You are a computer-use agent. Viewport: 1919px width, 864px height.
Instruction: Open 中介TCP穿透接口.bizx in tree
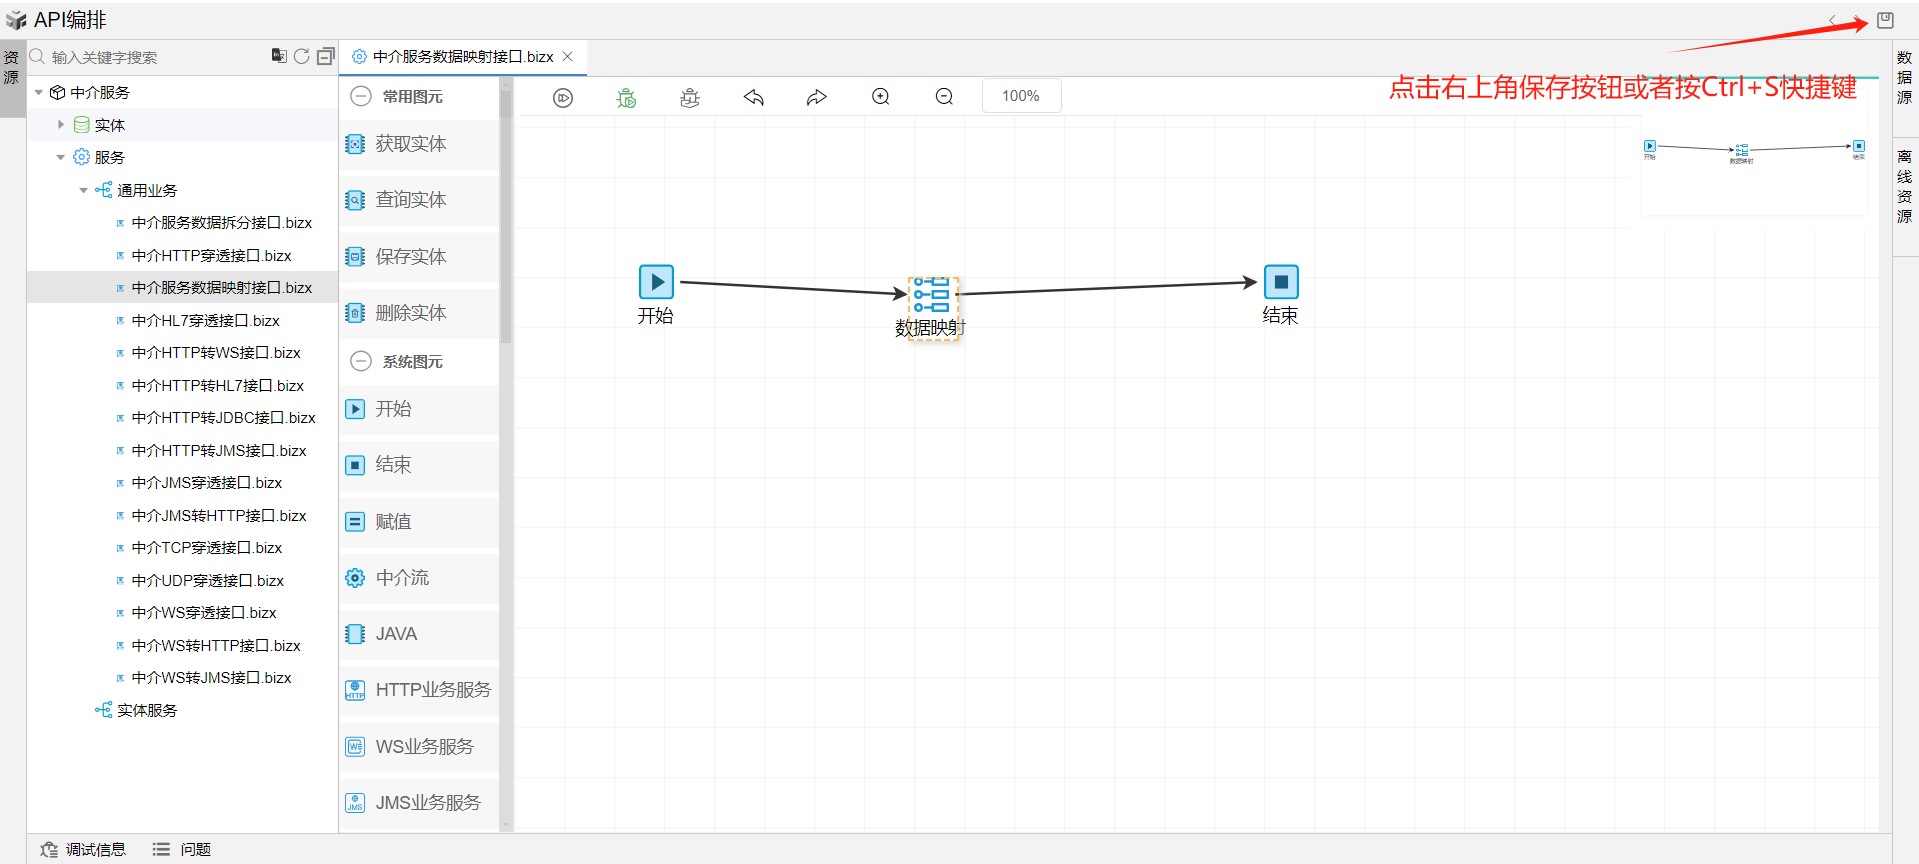click(x=207, y=548)
